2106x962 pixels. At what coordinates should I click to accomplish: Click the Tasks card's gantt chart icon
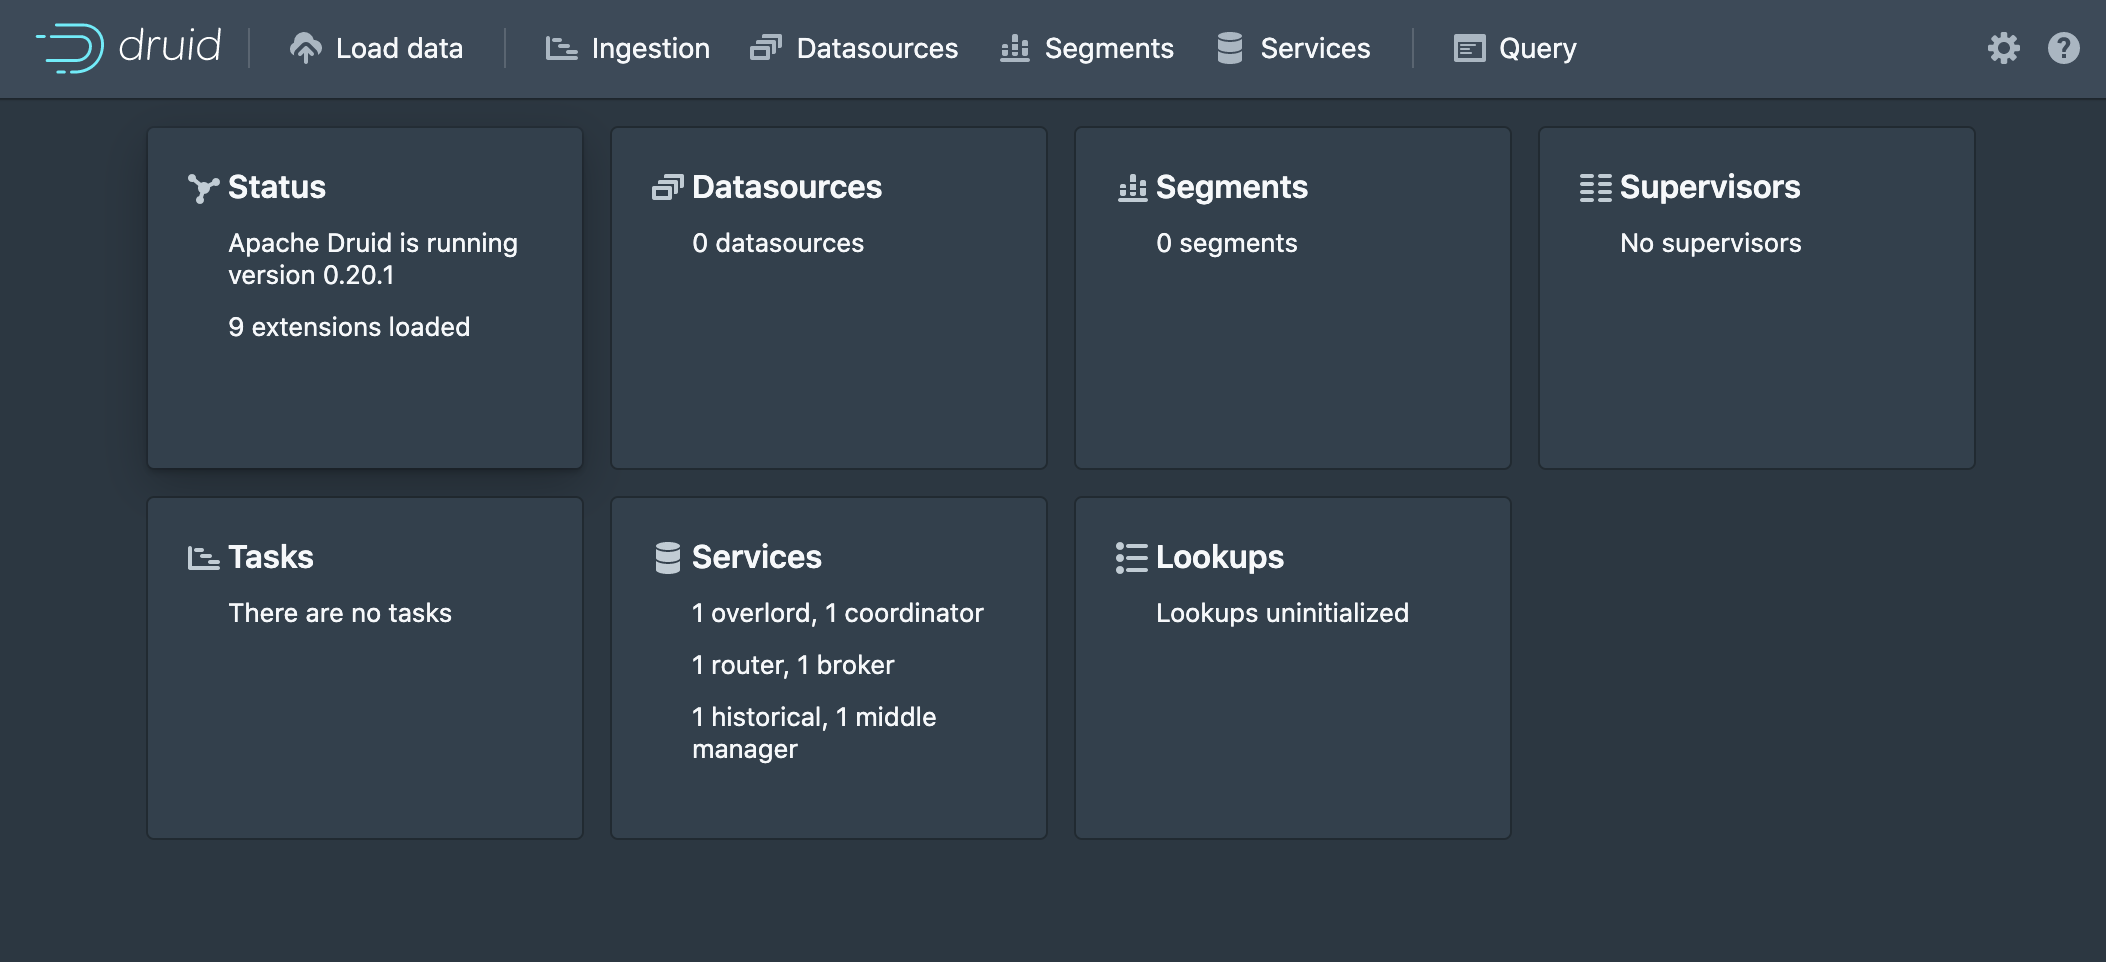(203, 558)
